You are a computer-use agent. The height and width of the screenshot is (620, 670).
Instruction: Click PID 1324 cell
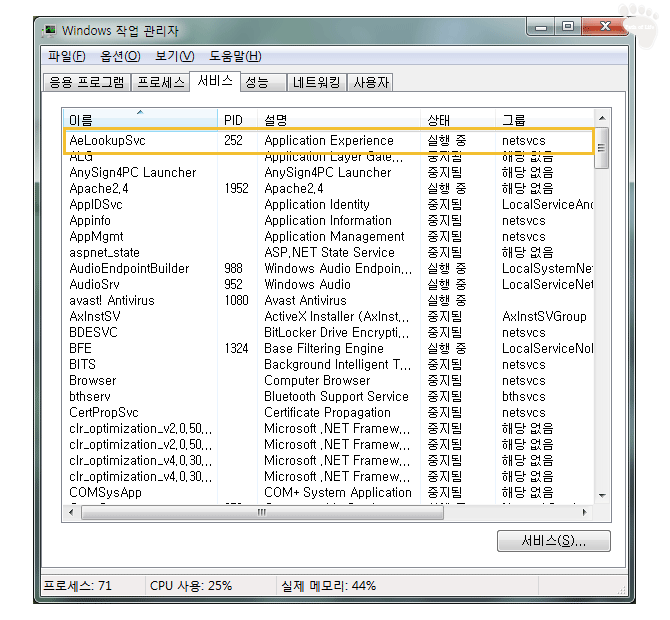(x=236, y=349)
